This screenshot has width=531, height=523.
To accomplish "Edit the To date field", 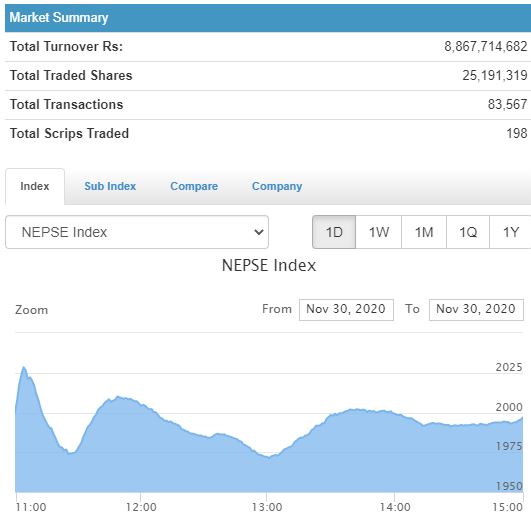I will (x=476, y=310).
